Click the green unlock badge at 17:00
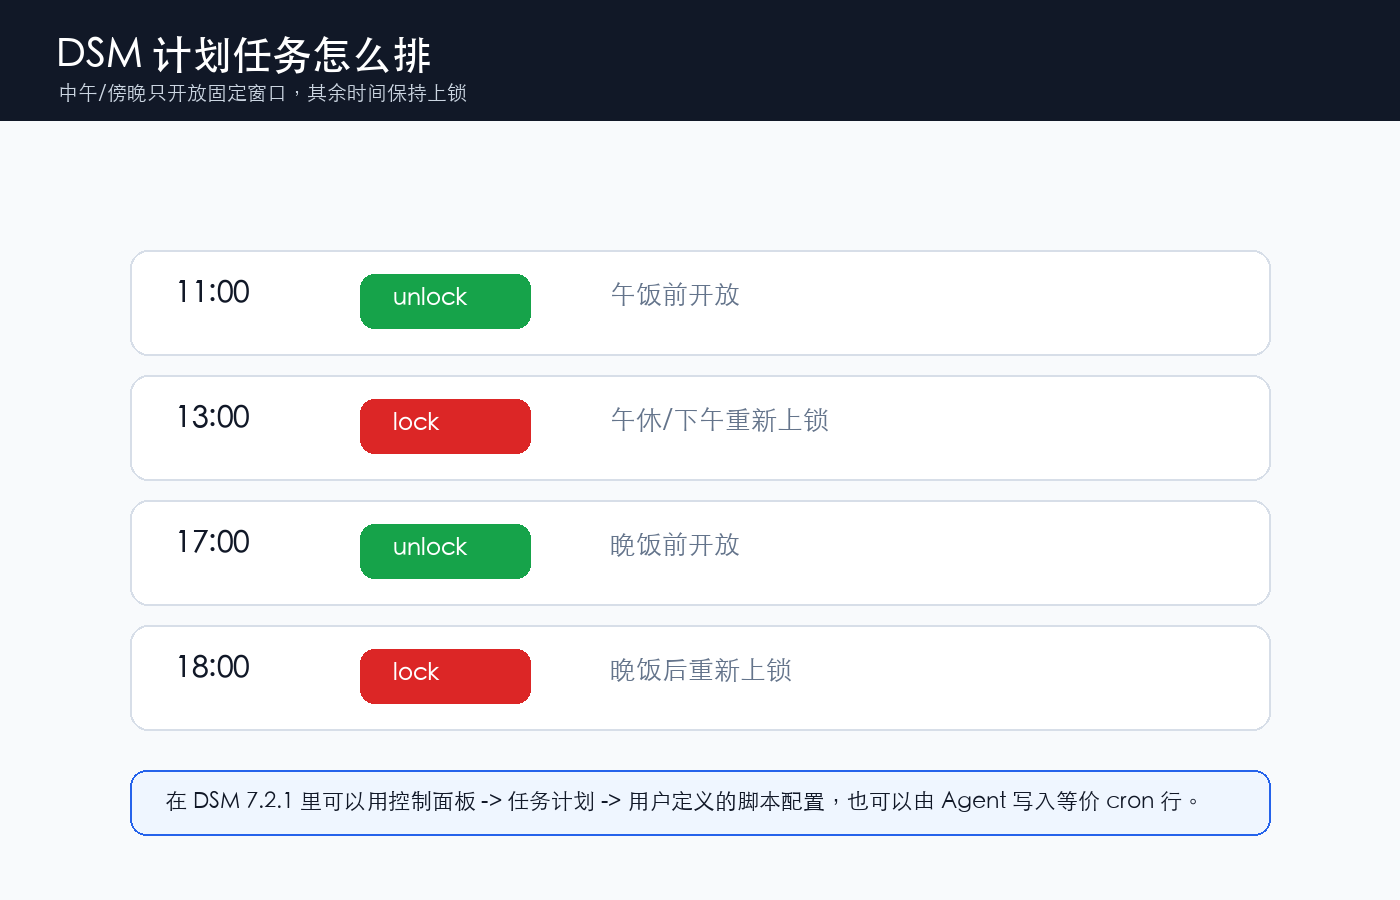Viewport: 1400px width, 900px height. (445, 551)
